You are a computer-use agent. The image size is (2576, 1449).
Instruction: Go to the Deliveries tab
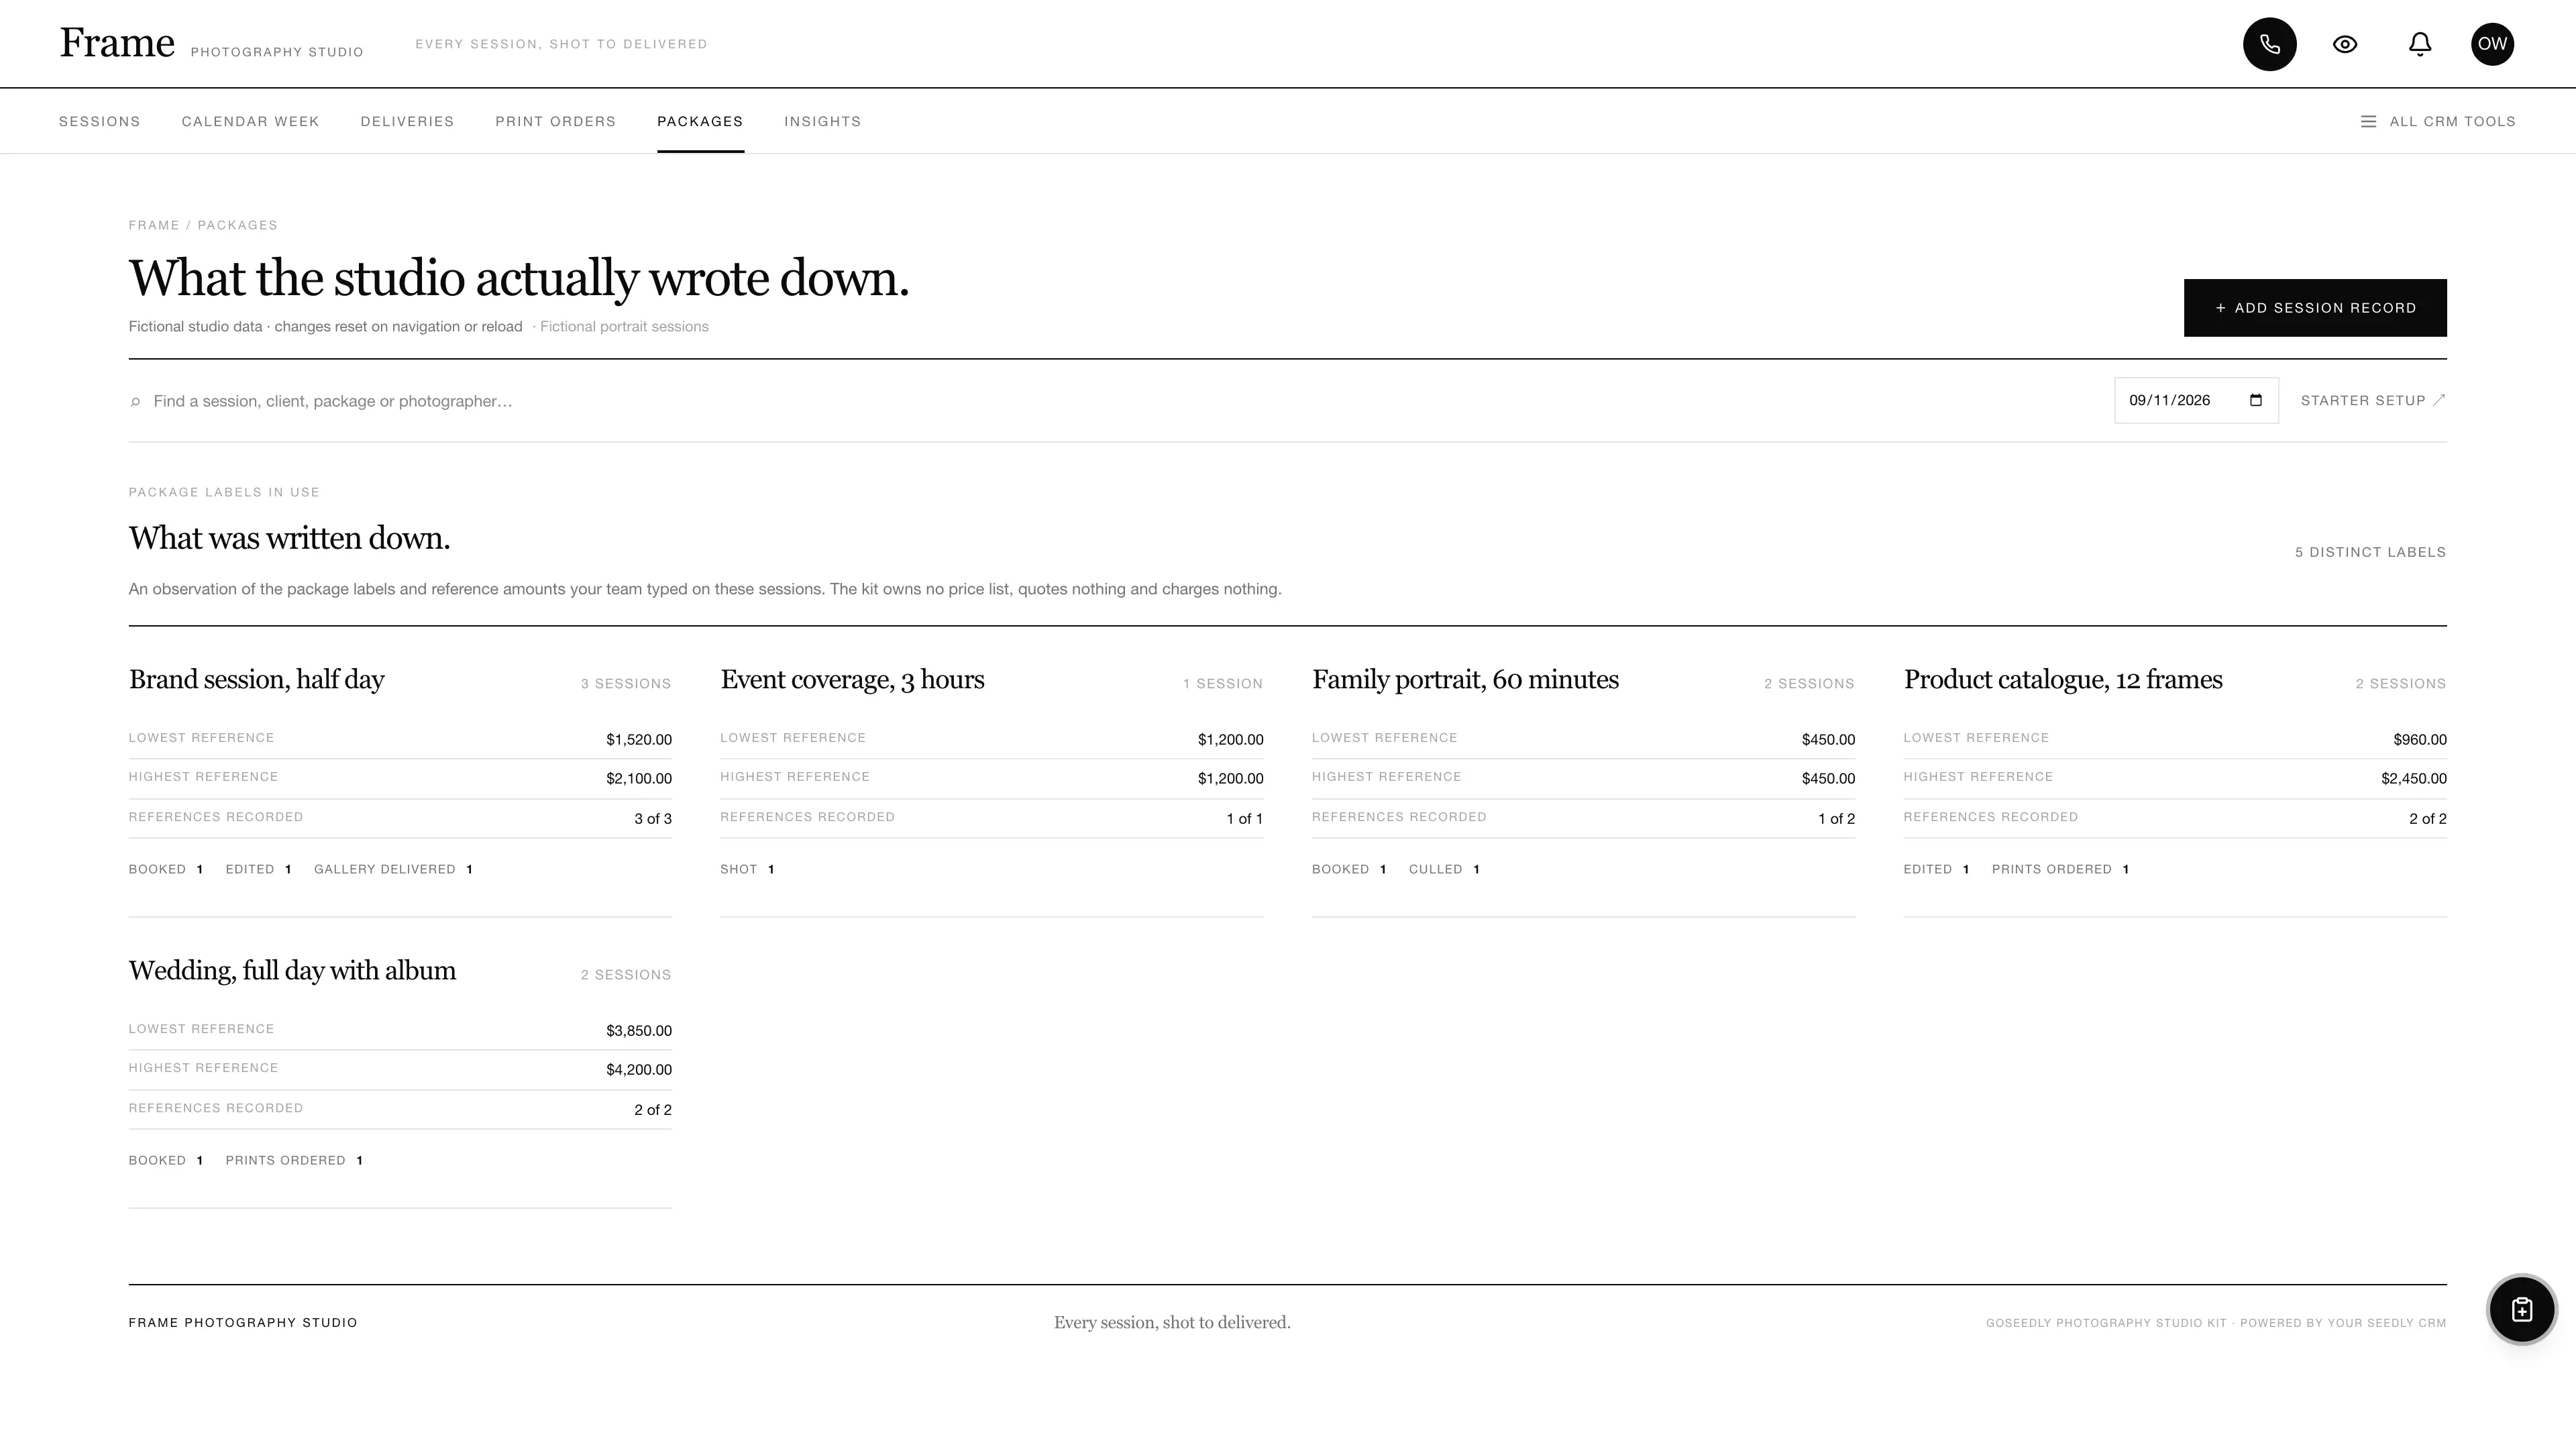(x=407, y=121)
